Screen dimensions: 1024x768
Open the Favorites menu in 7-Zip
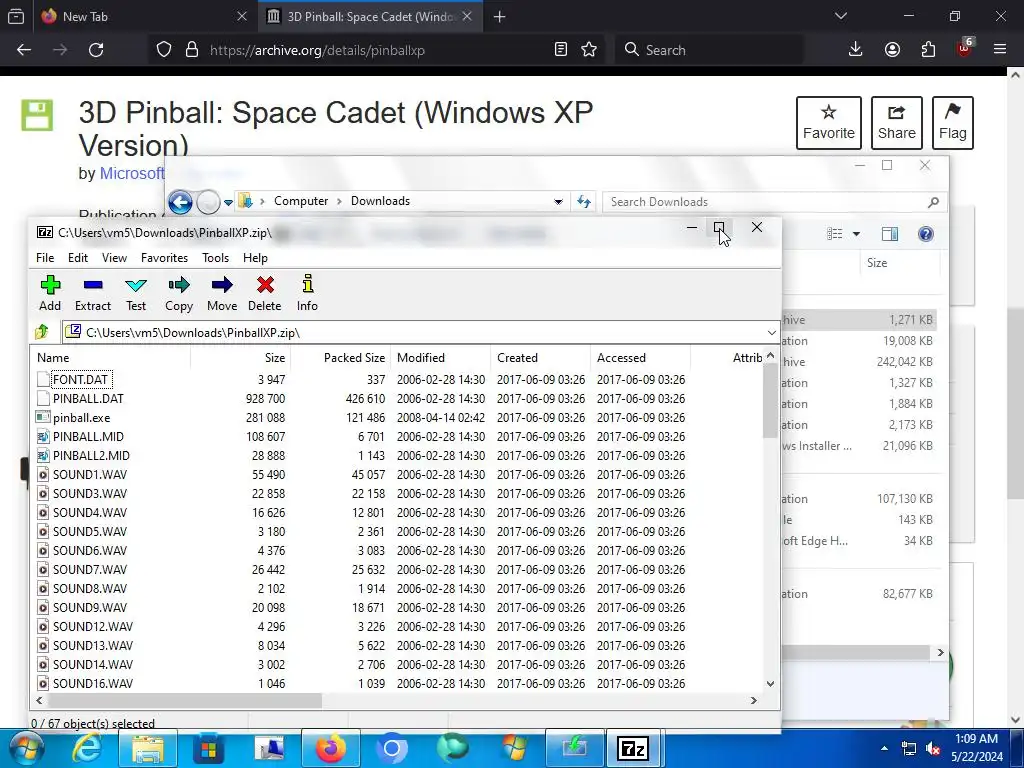(x=165, y=258)
